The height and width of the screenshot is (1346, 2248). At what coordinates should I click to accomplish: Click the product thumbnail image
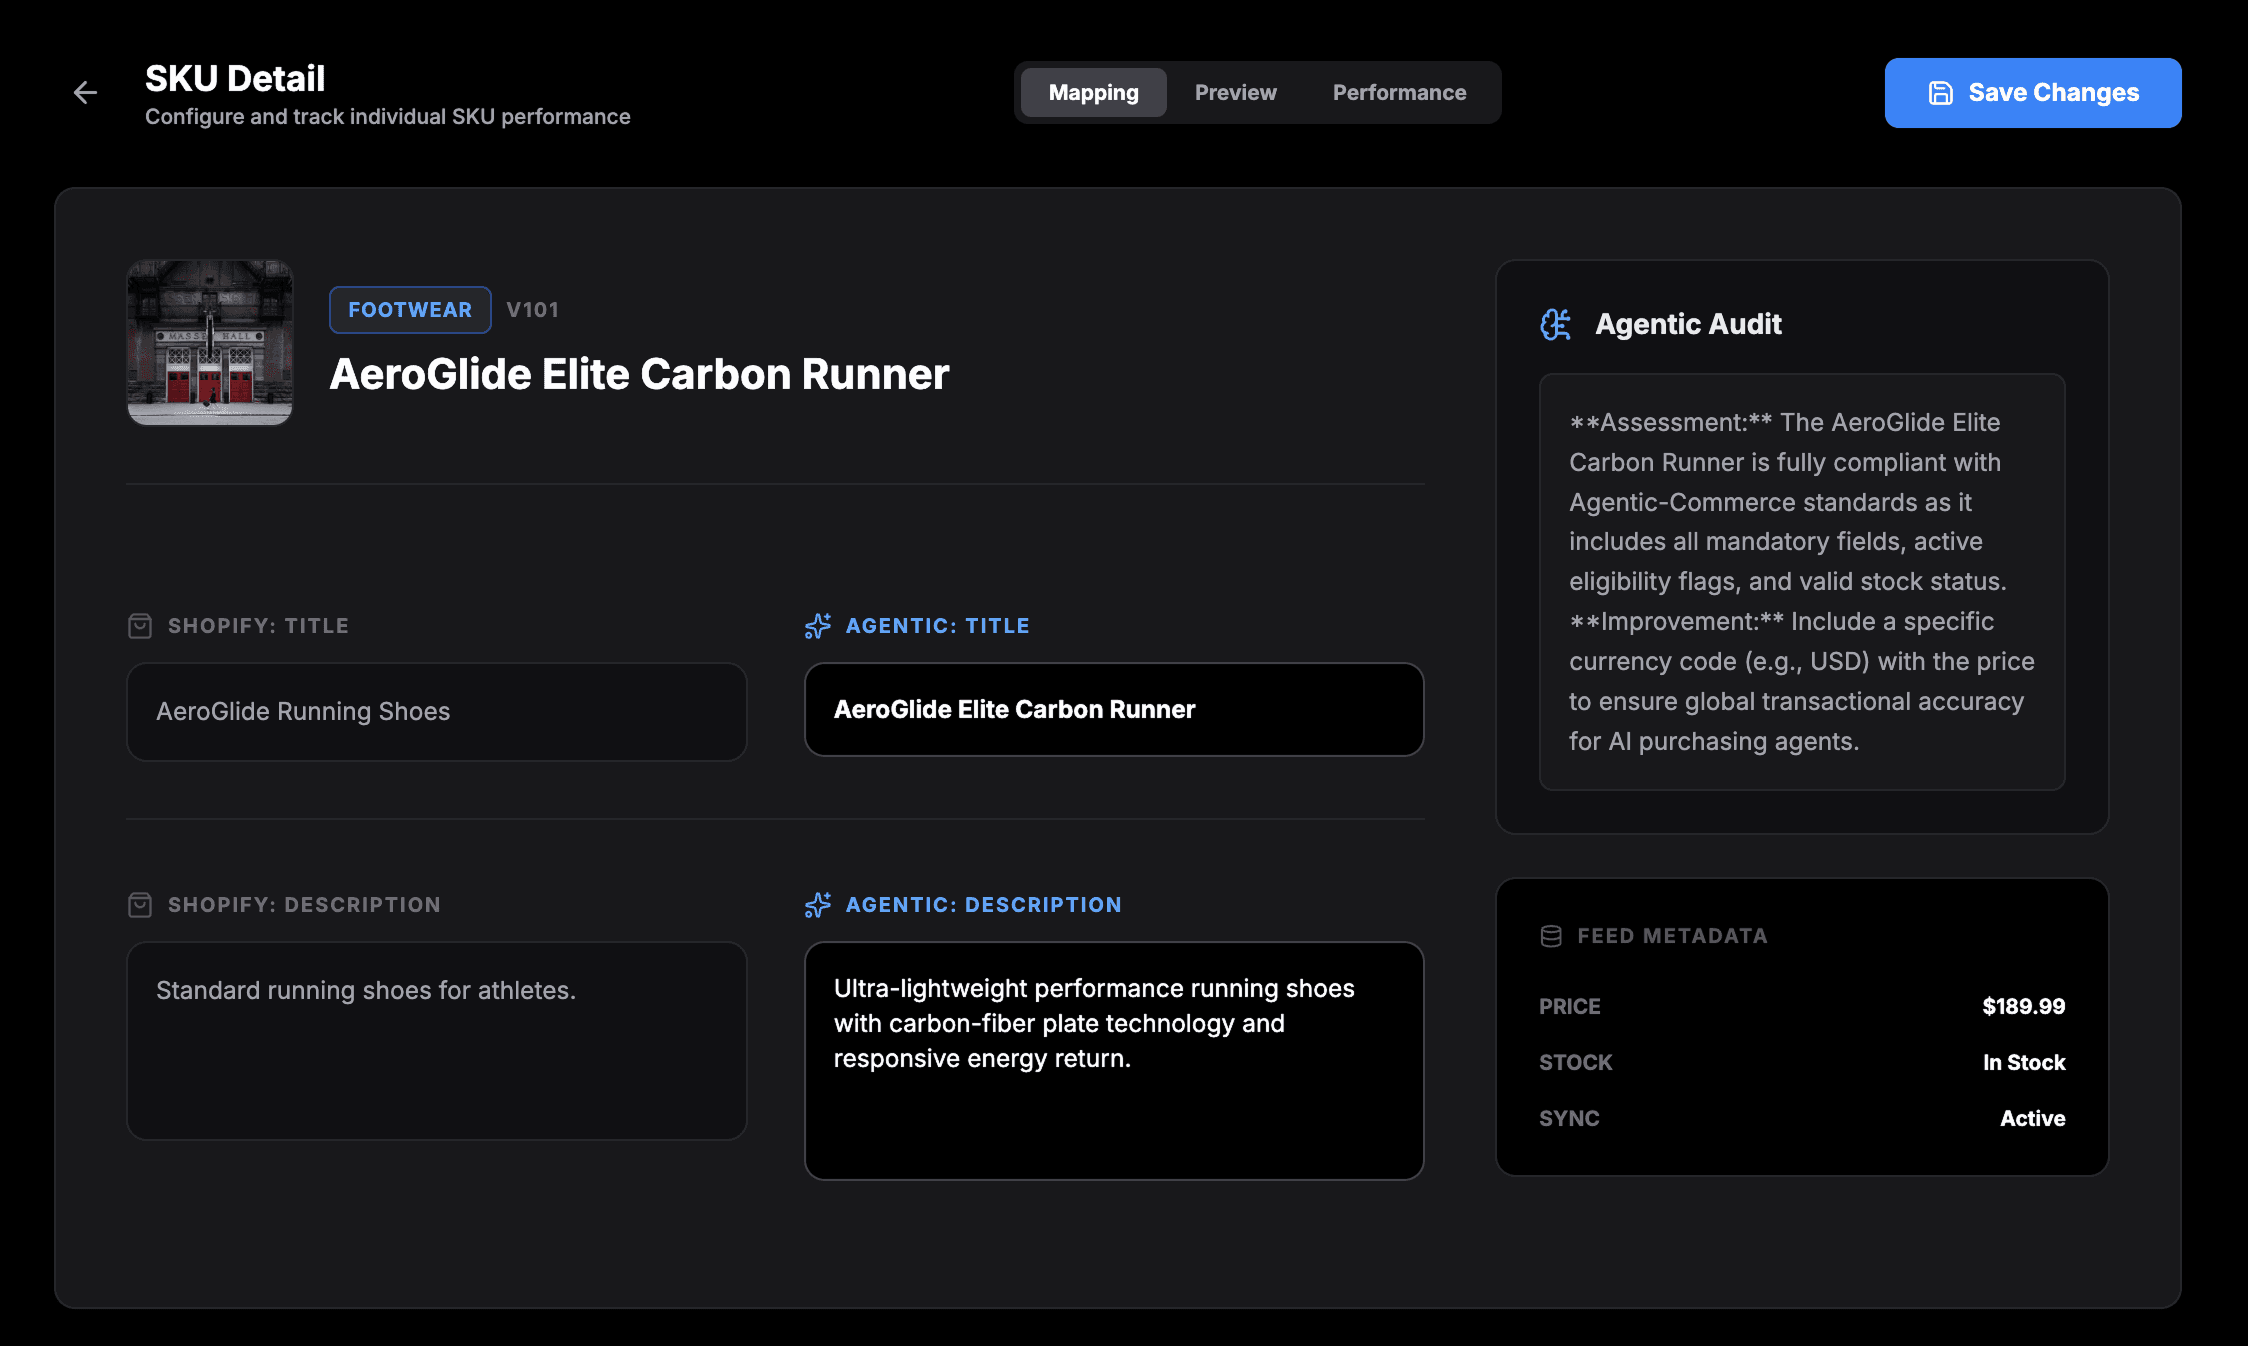point(210,343)
